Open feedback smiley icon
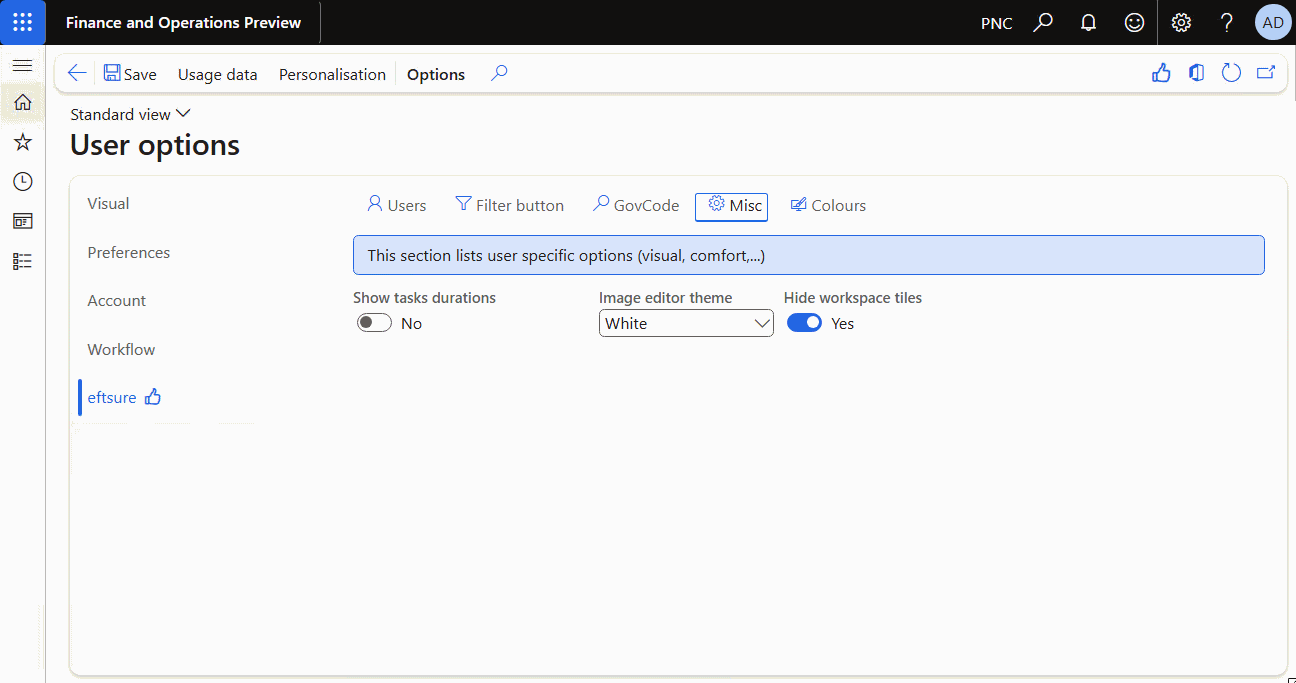The image size is (1296, 683). tap(1134, 22)
